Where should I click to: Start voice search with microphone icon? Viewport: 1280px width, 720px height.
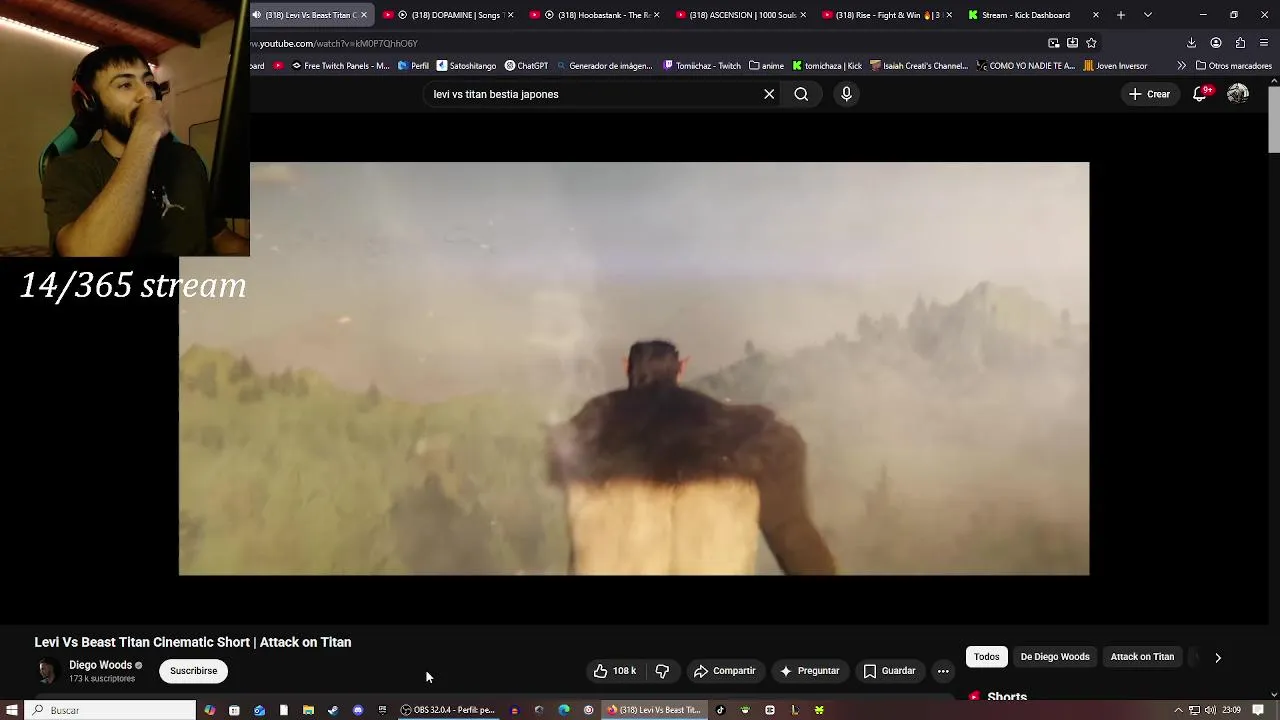pyautogui.click(x=846, y=94)
